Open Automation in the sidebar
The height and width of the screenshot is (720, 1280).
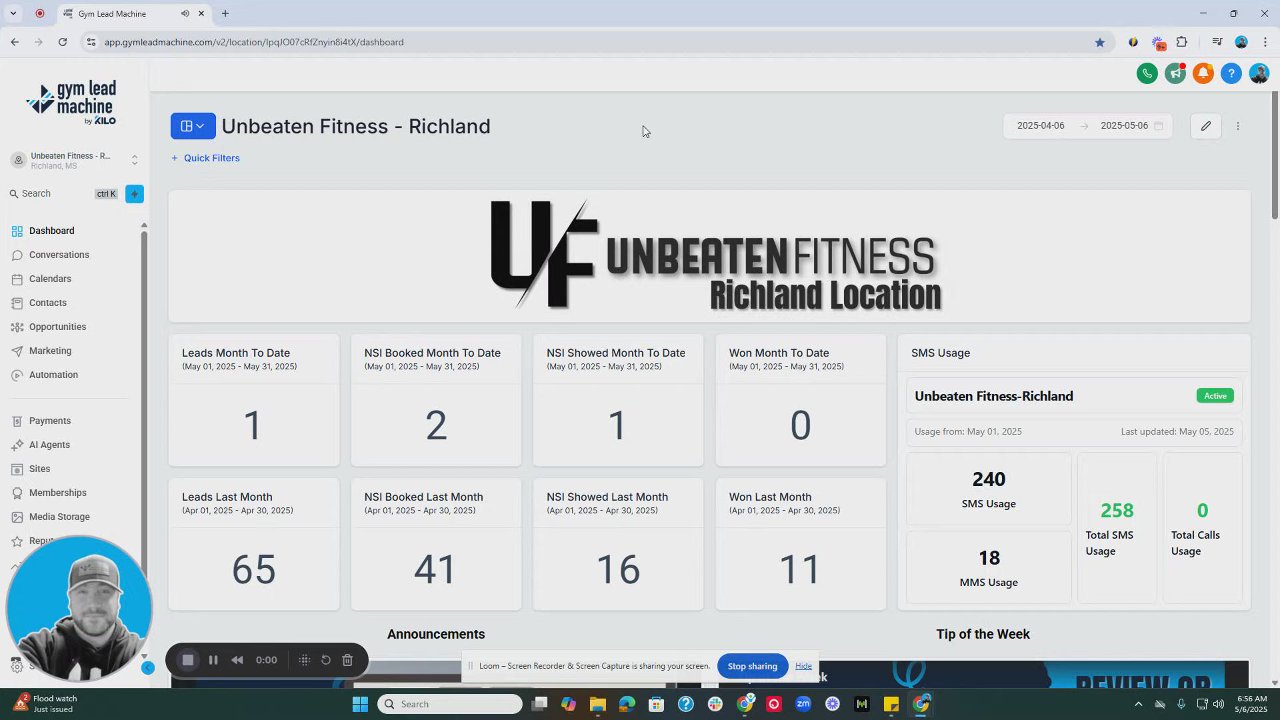pos(53,375)
